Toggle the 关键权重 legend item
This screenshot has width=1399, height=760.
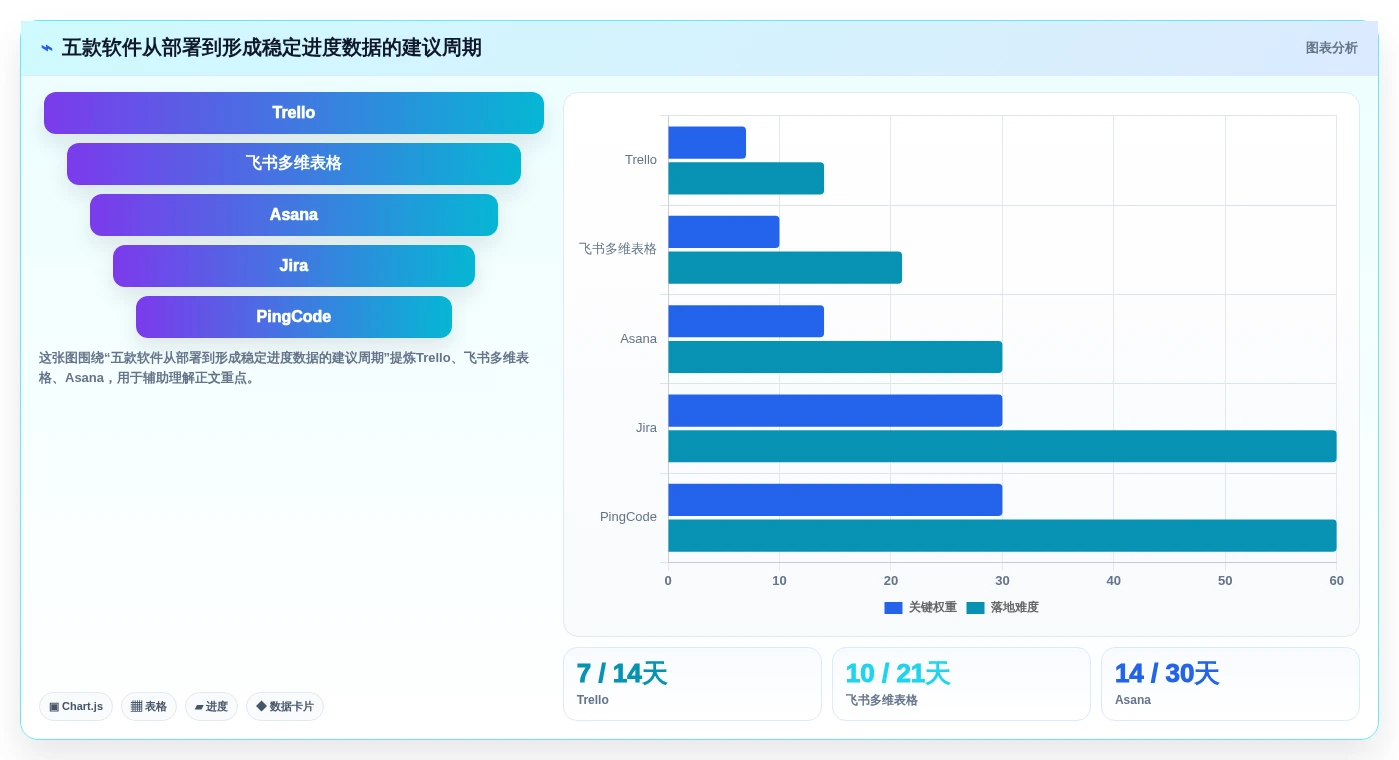pyautogui.click(x=920, y=607)
